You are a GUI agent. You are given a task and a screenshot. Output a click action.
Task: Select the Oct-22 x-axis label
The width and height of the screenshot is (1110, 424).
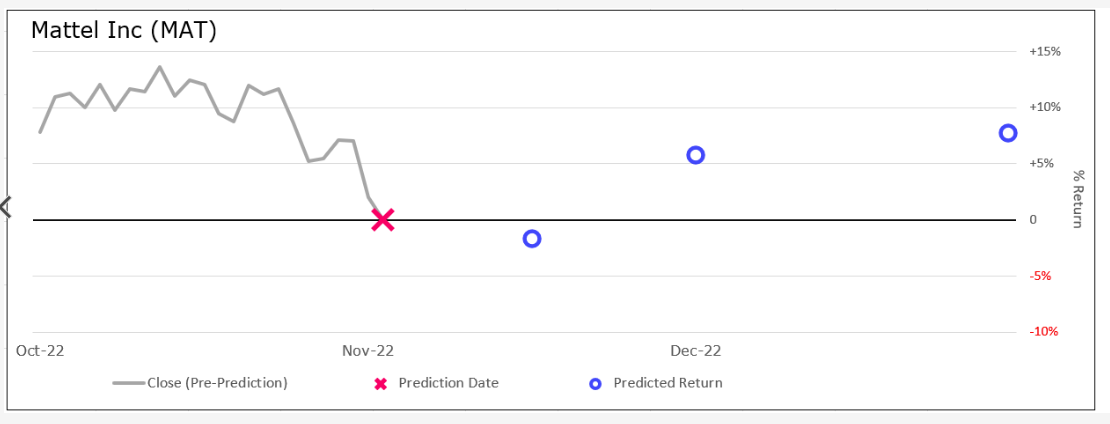tap(41, 351)
